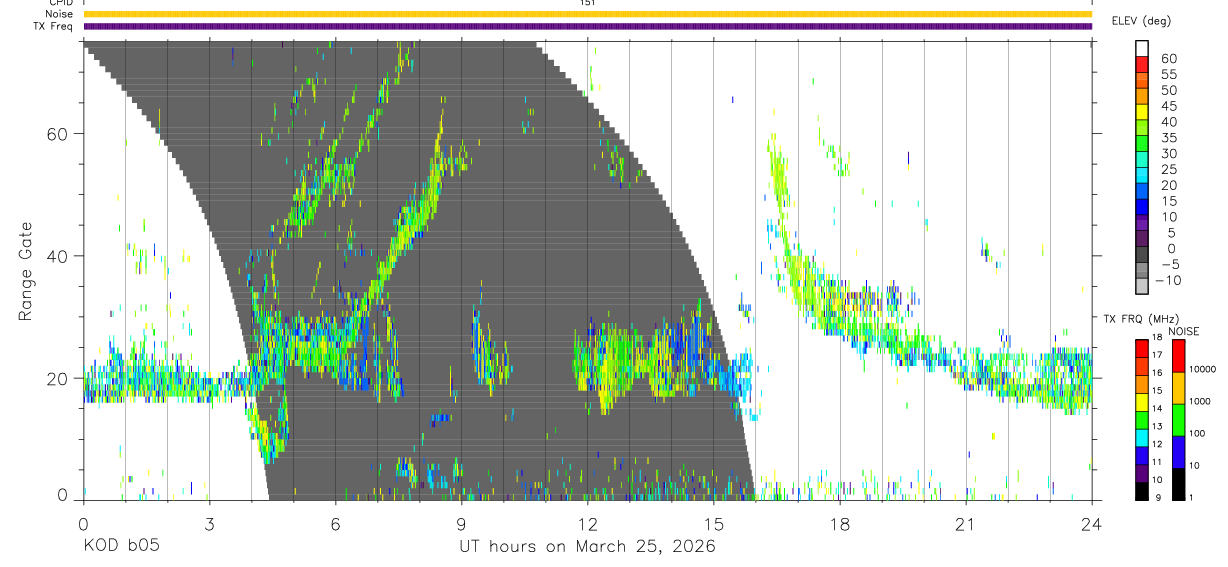Select yellow ELEV segment between 40 and 45
The height and width of the screenshot is (567, 1228).
tap(1143, 114)
